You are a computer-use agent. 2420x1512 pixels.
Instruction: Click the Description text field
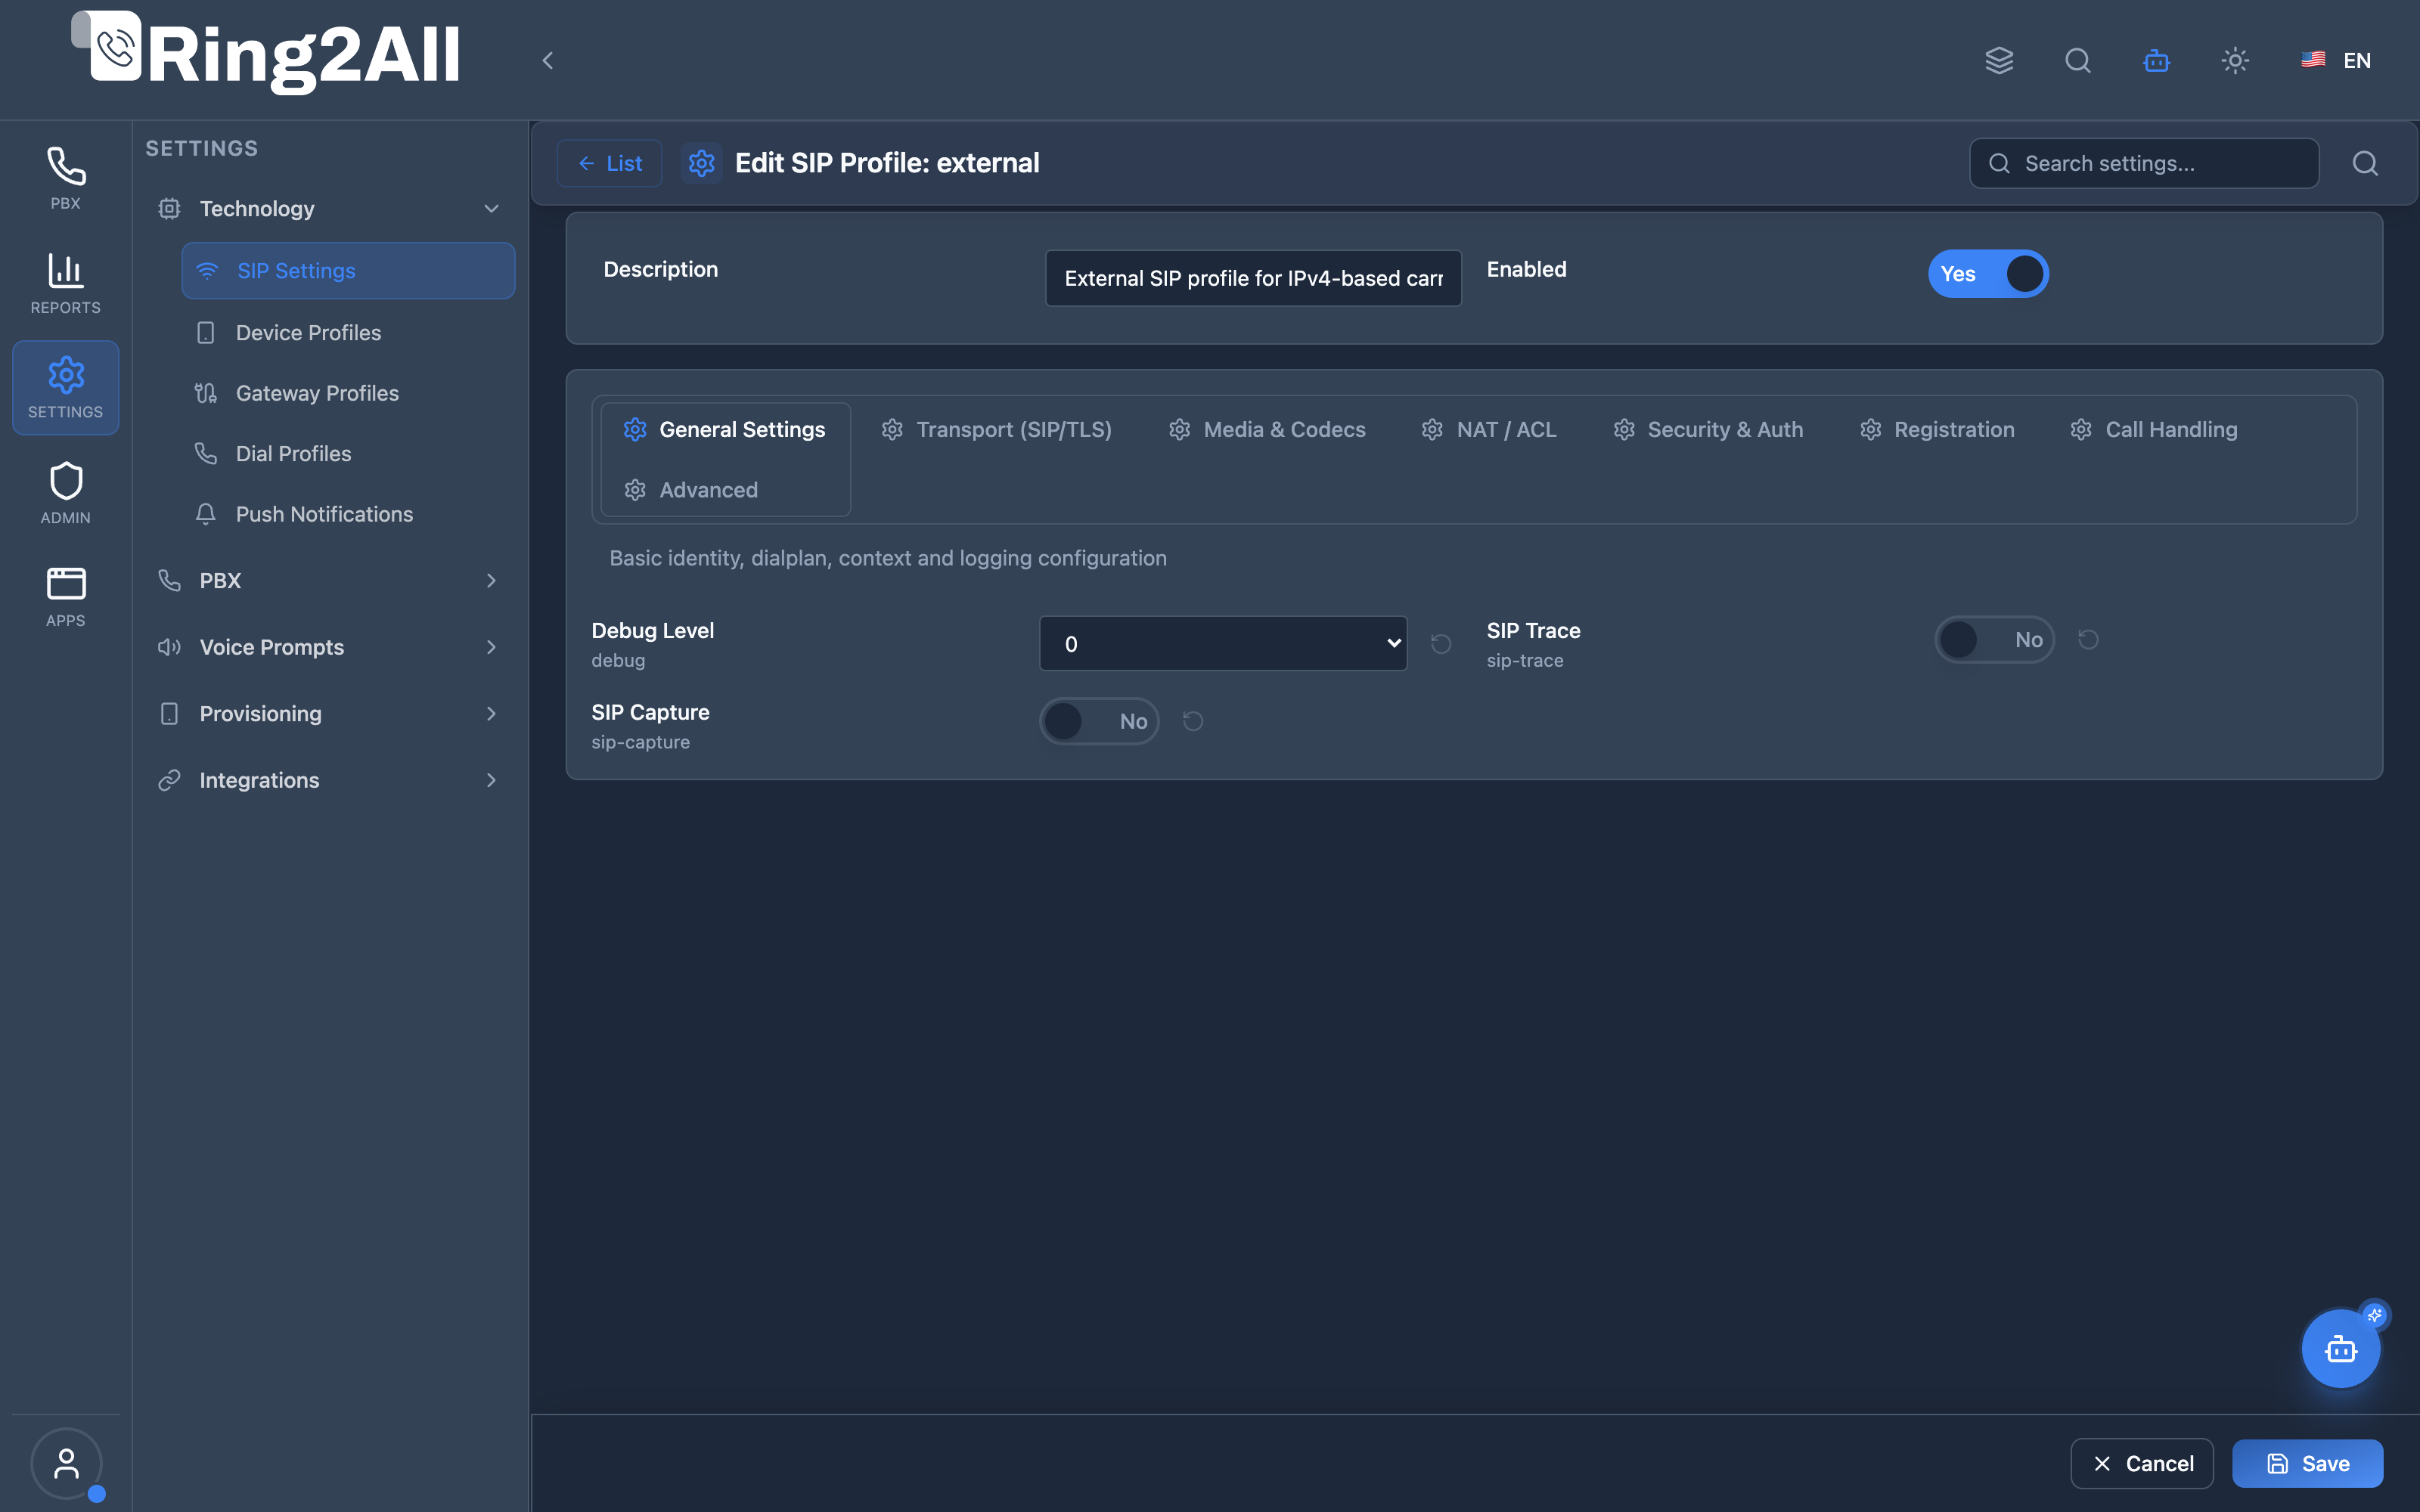point(1253,278)
